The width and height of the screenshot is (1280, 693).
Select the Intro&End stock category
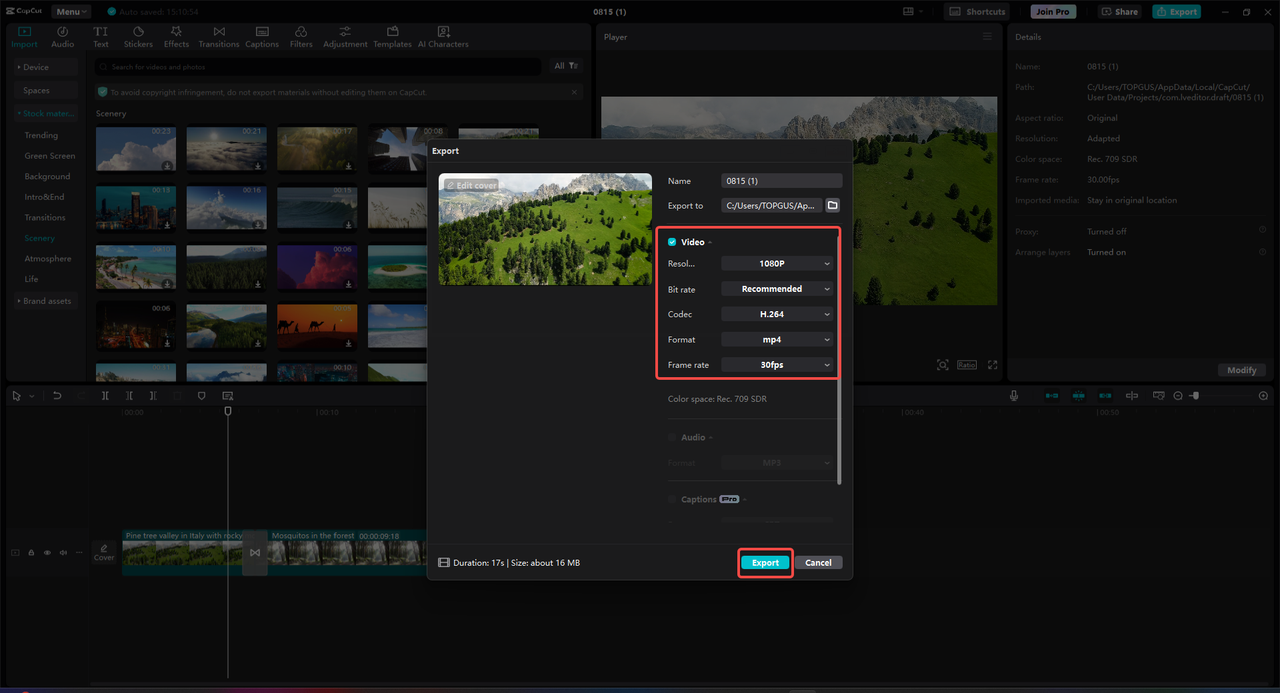click(44, 197)
